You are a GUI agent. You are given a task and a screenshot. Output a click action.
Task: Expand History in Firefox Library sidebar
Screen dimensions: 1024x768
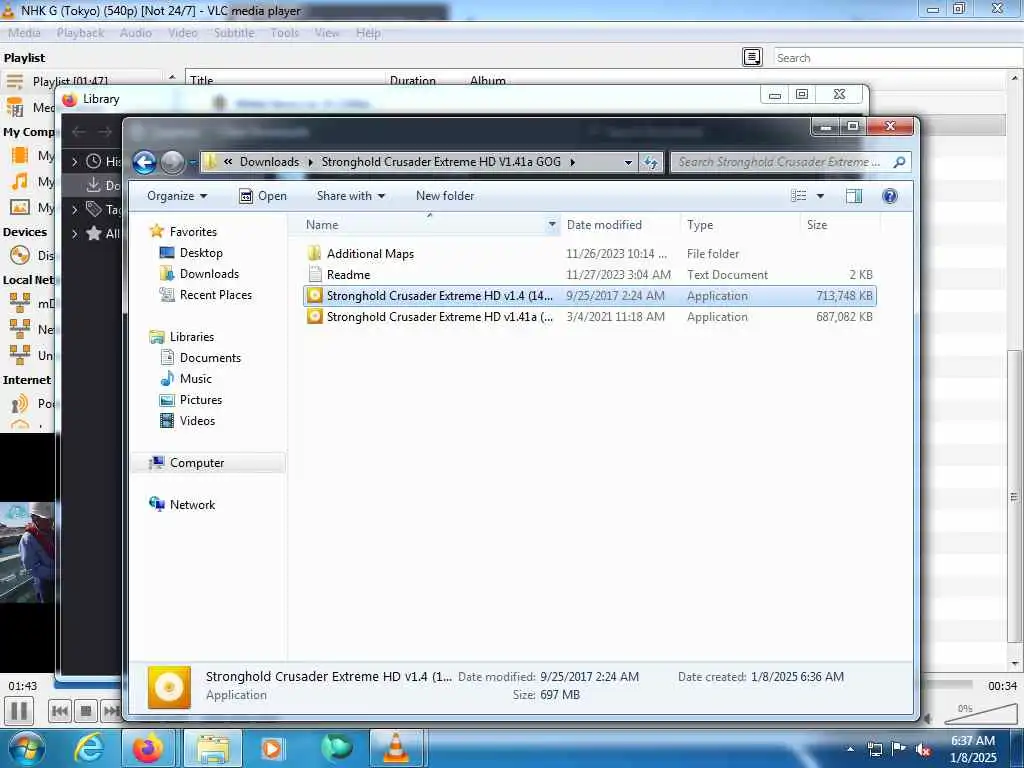(x=74, y=161)
